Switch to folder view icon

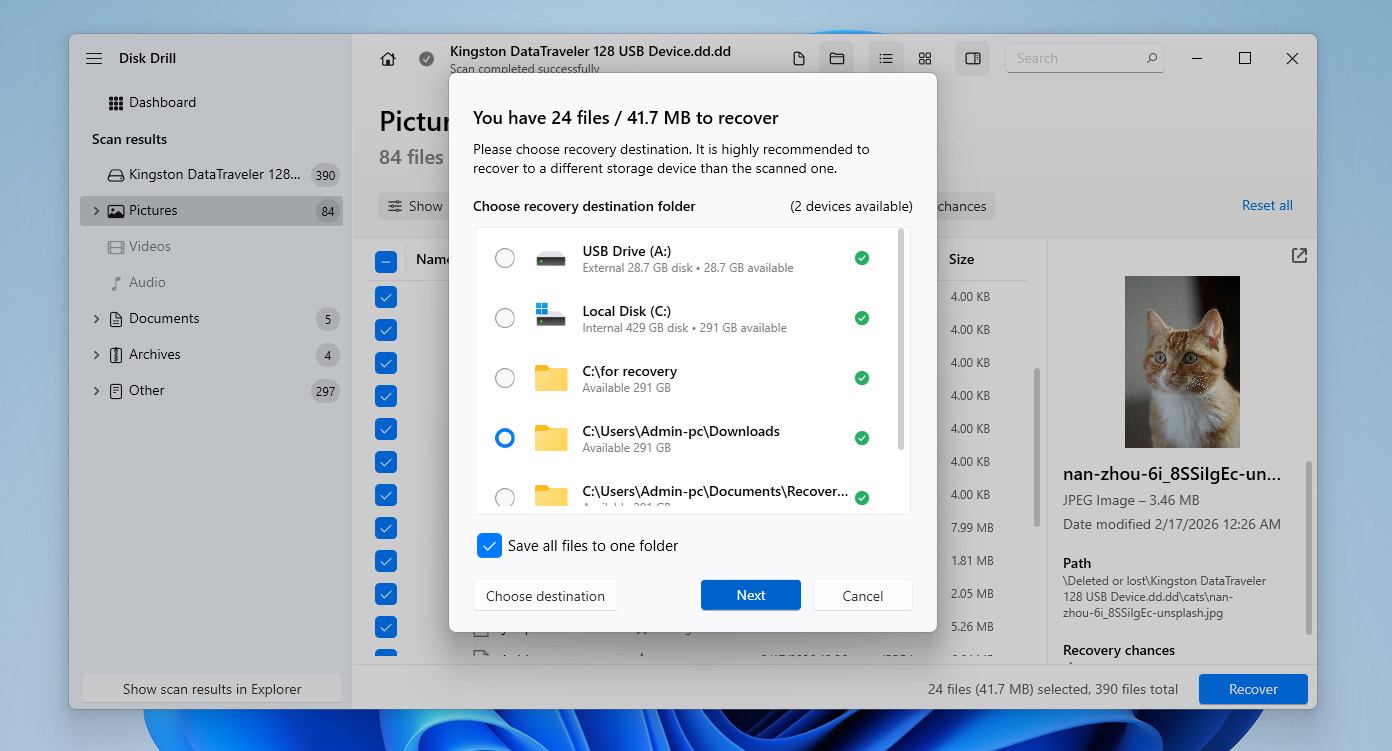pyautogui.click(x=837, y=59)
